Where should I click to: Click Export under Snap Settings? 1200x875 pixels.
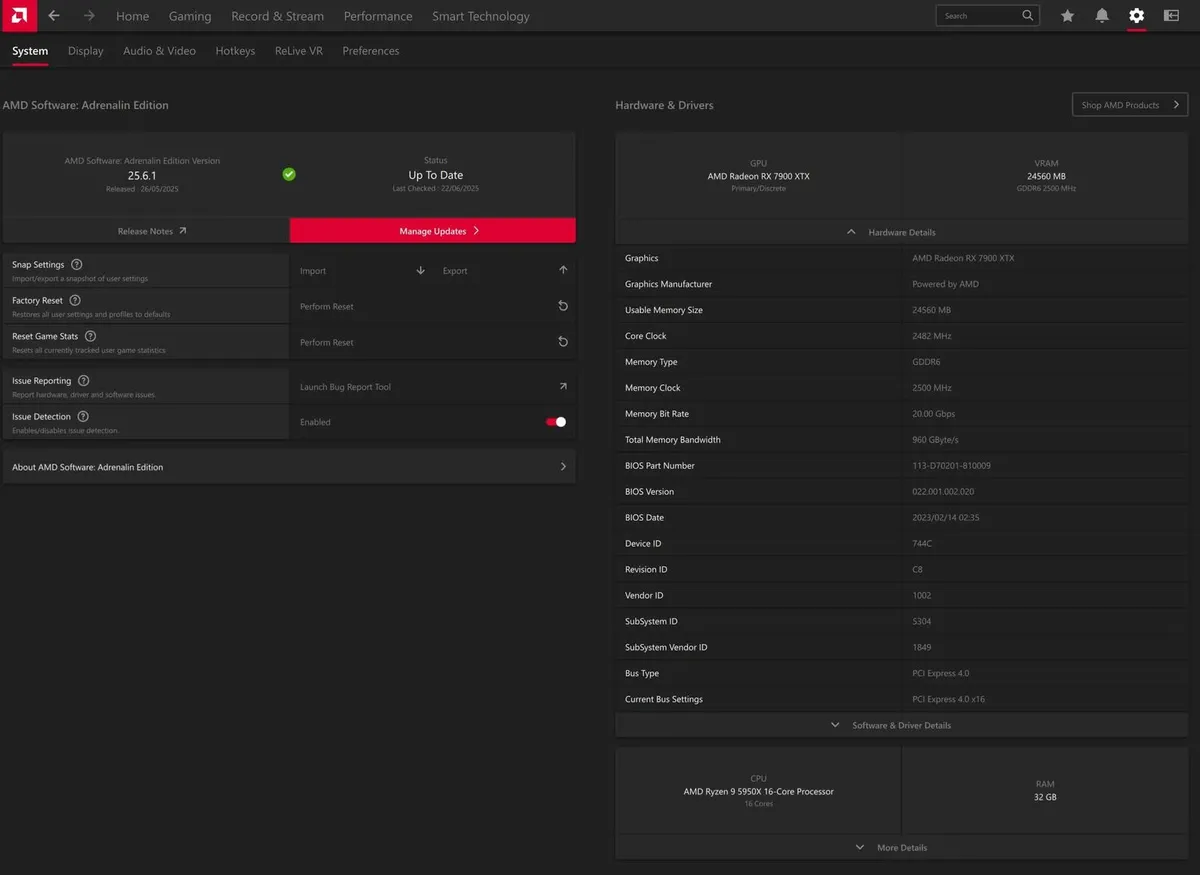tap(455, 271)
